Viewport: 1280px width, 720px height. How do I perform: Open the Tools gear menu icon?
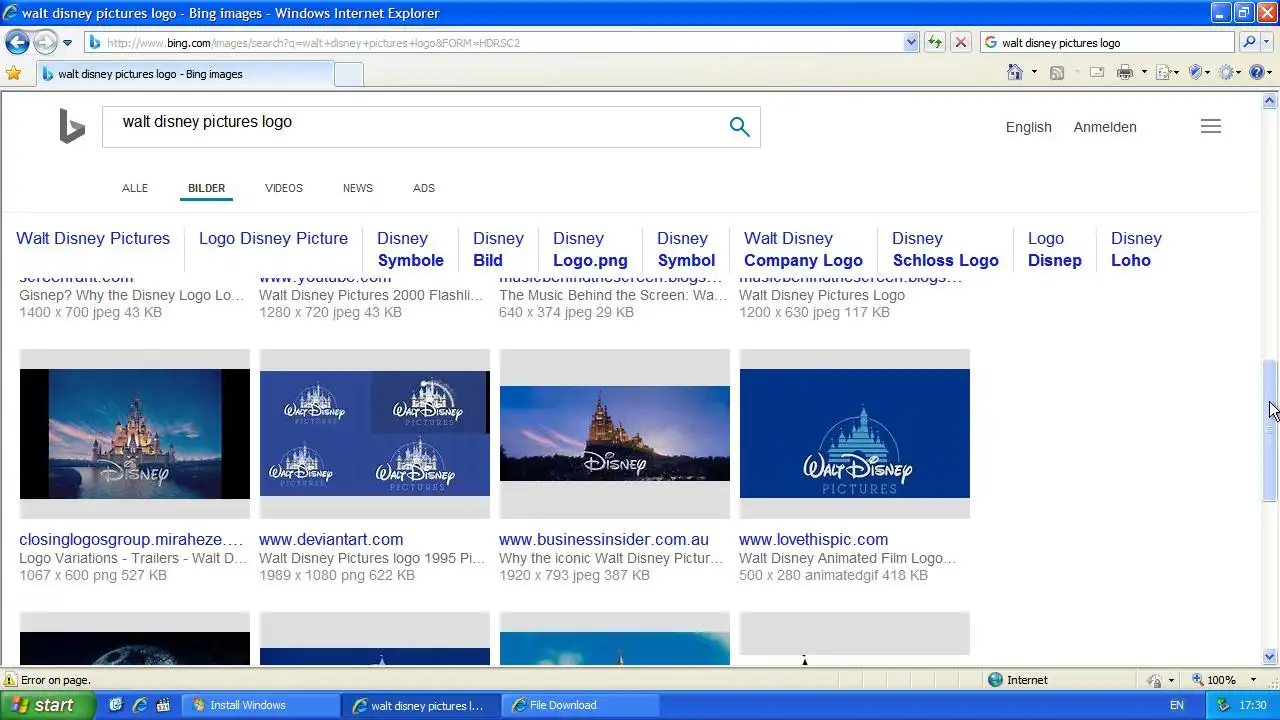click(x=1227, y=72)
